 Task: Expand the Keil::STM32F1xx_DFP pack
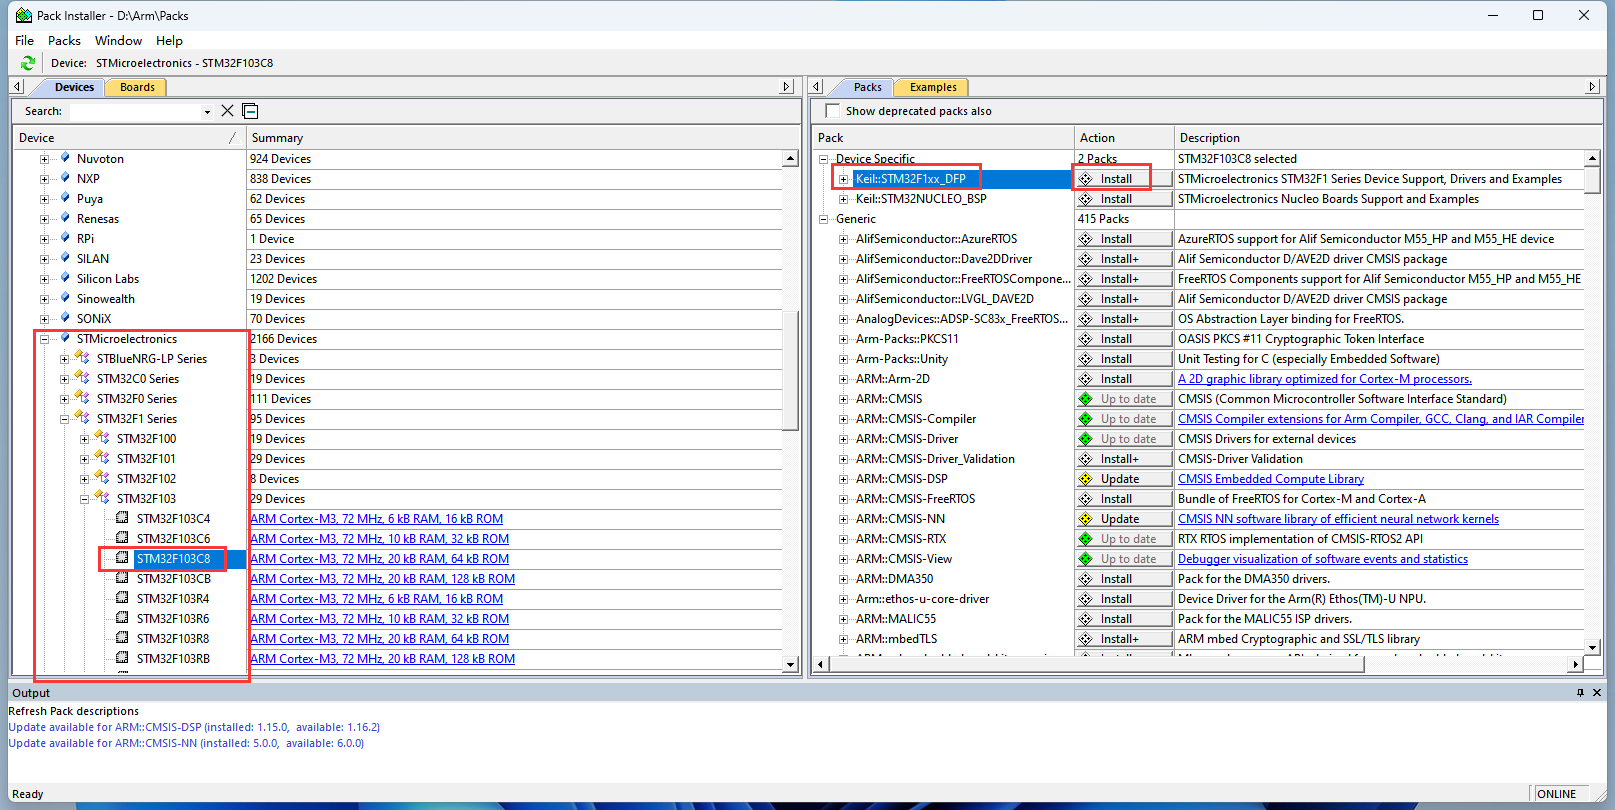(843, 179)
